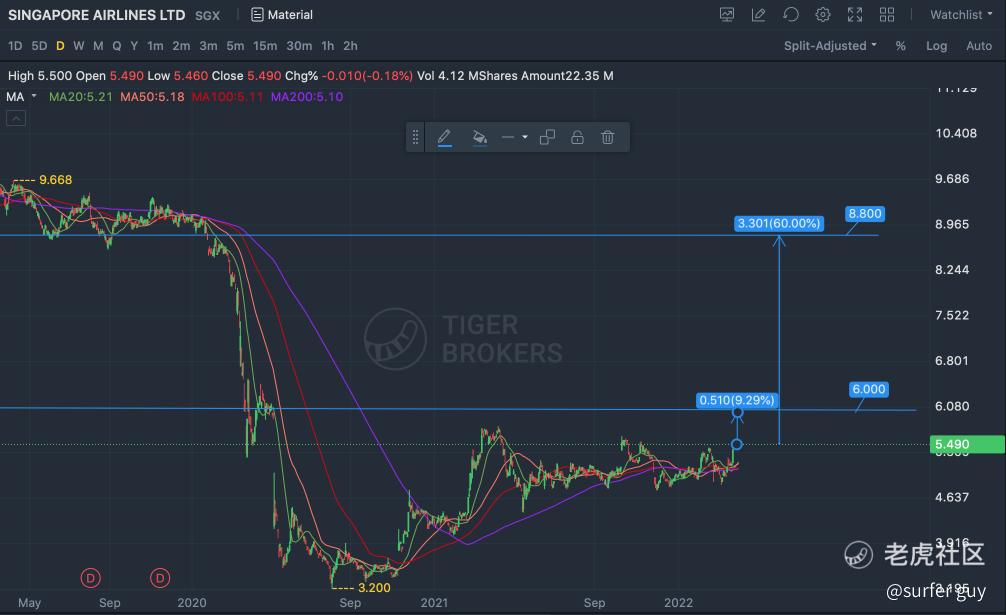This screenshot has height=615, width=1006.
Task: Change fill color with bucket icon
Action: point(479,137)
